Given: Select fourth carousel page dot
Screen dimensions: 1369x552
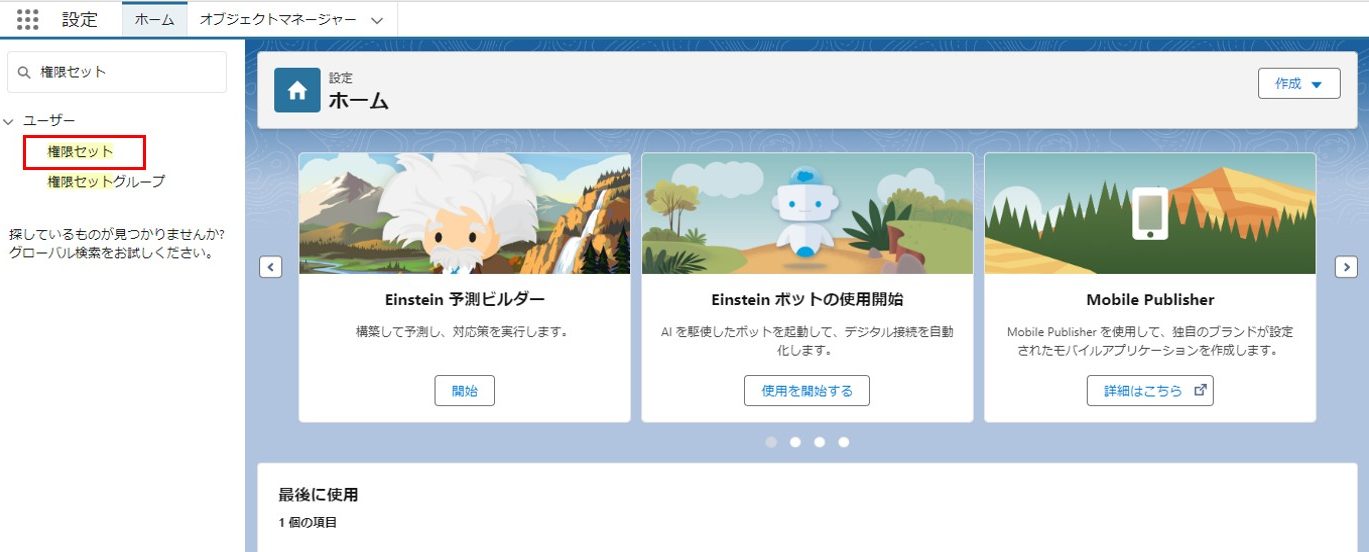Looking at the screenshot, I should tap(844, 442).
